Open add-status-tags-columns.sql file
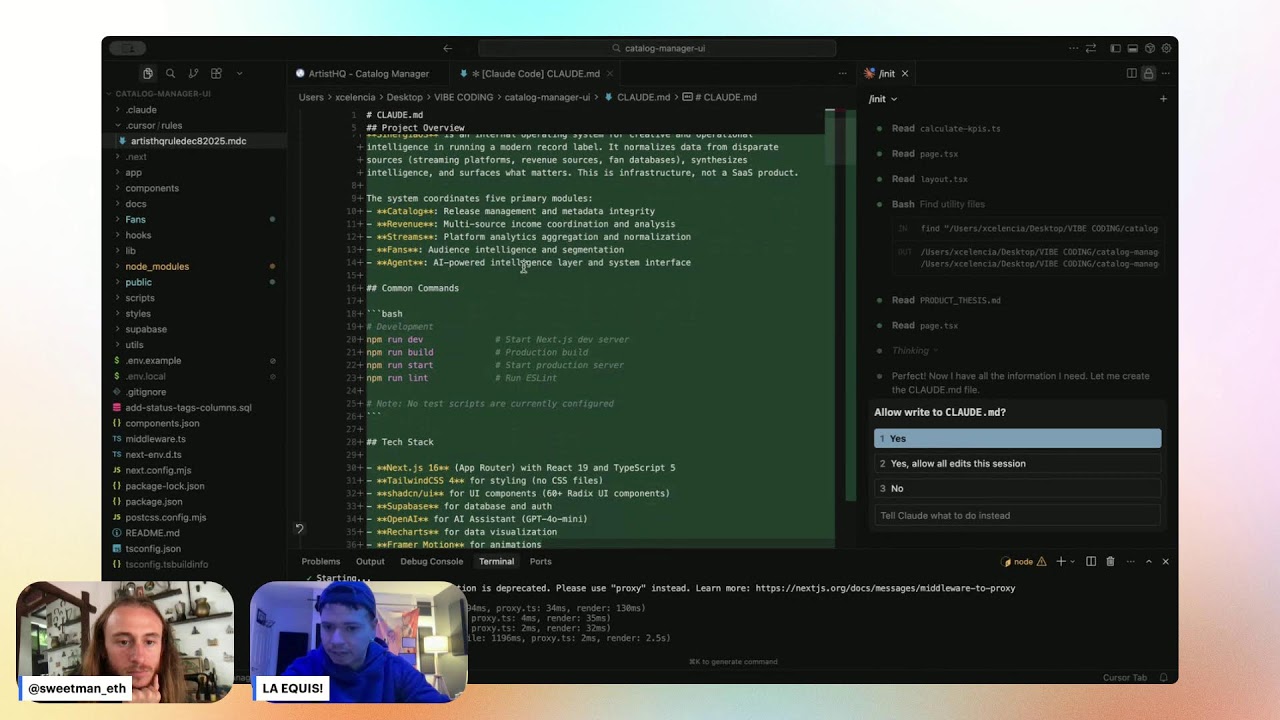 [188, 407]
